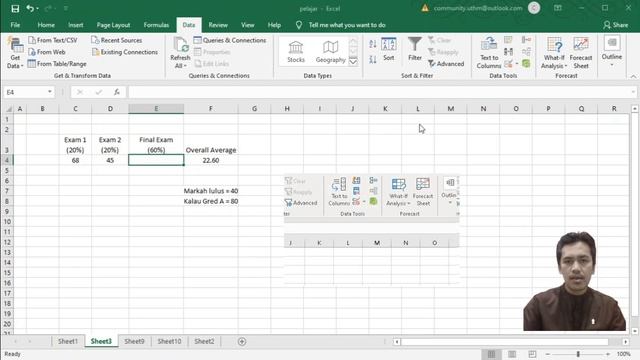The image size is (640, 360).
Task: Click the Kalau Gred A = 80 cell
Action: click(211, 201)
